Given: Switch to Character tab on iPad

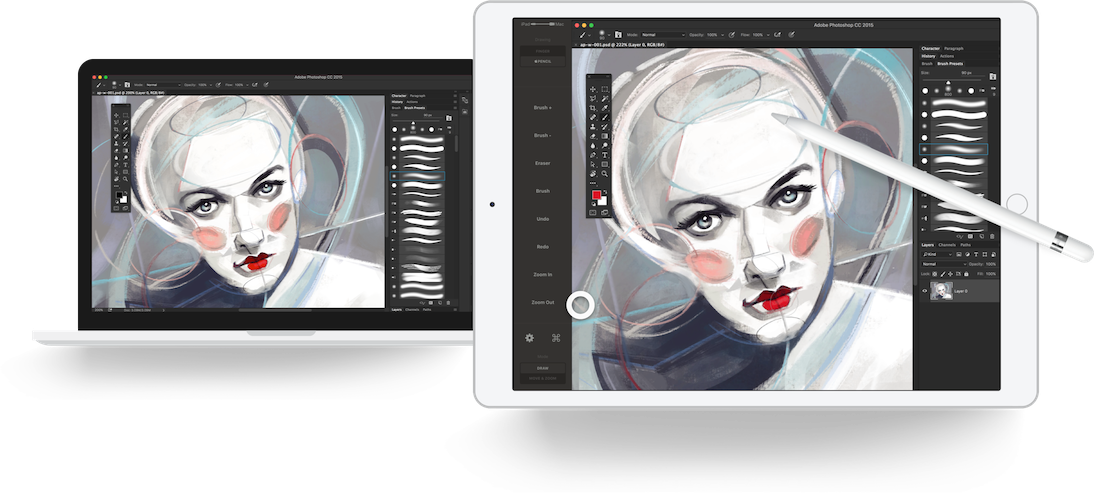Looking at the screenshot, I should click(931, 48).
